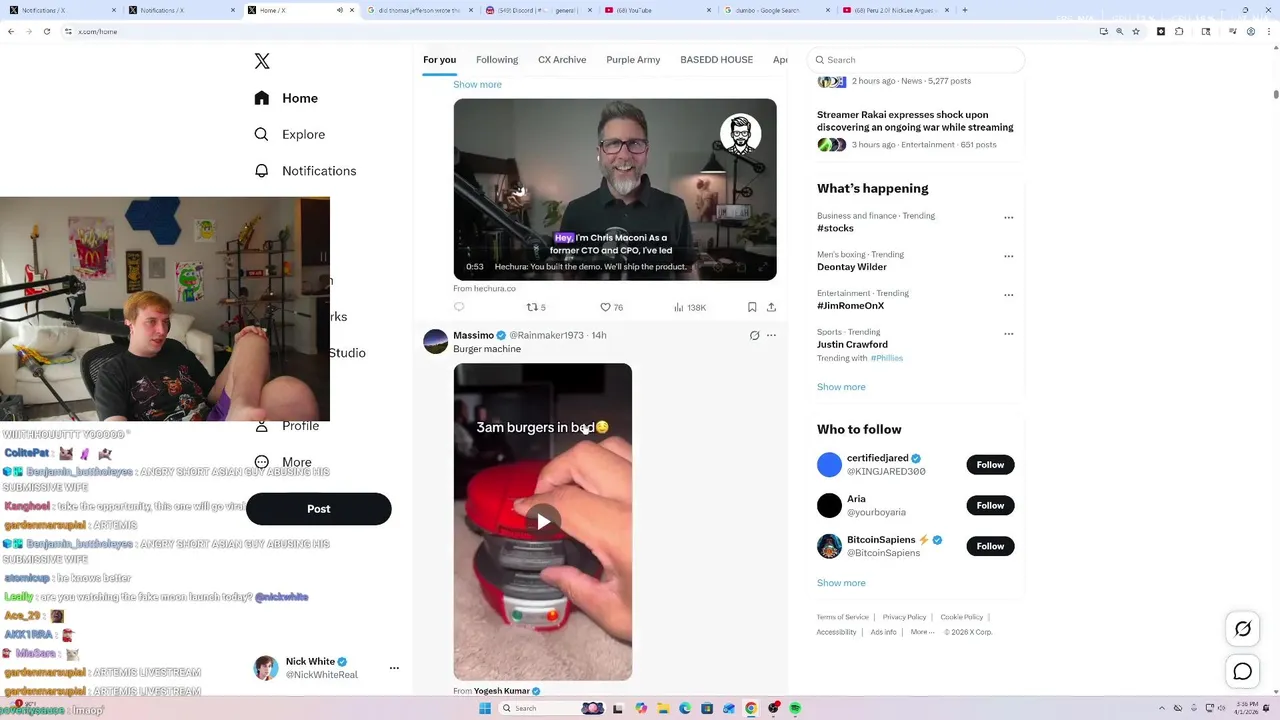Create a new post with the Post button
Image resolution: width=1280 pixels, height=720 pixels.
318,509
